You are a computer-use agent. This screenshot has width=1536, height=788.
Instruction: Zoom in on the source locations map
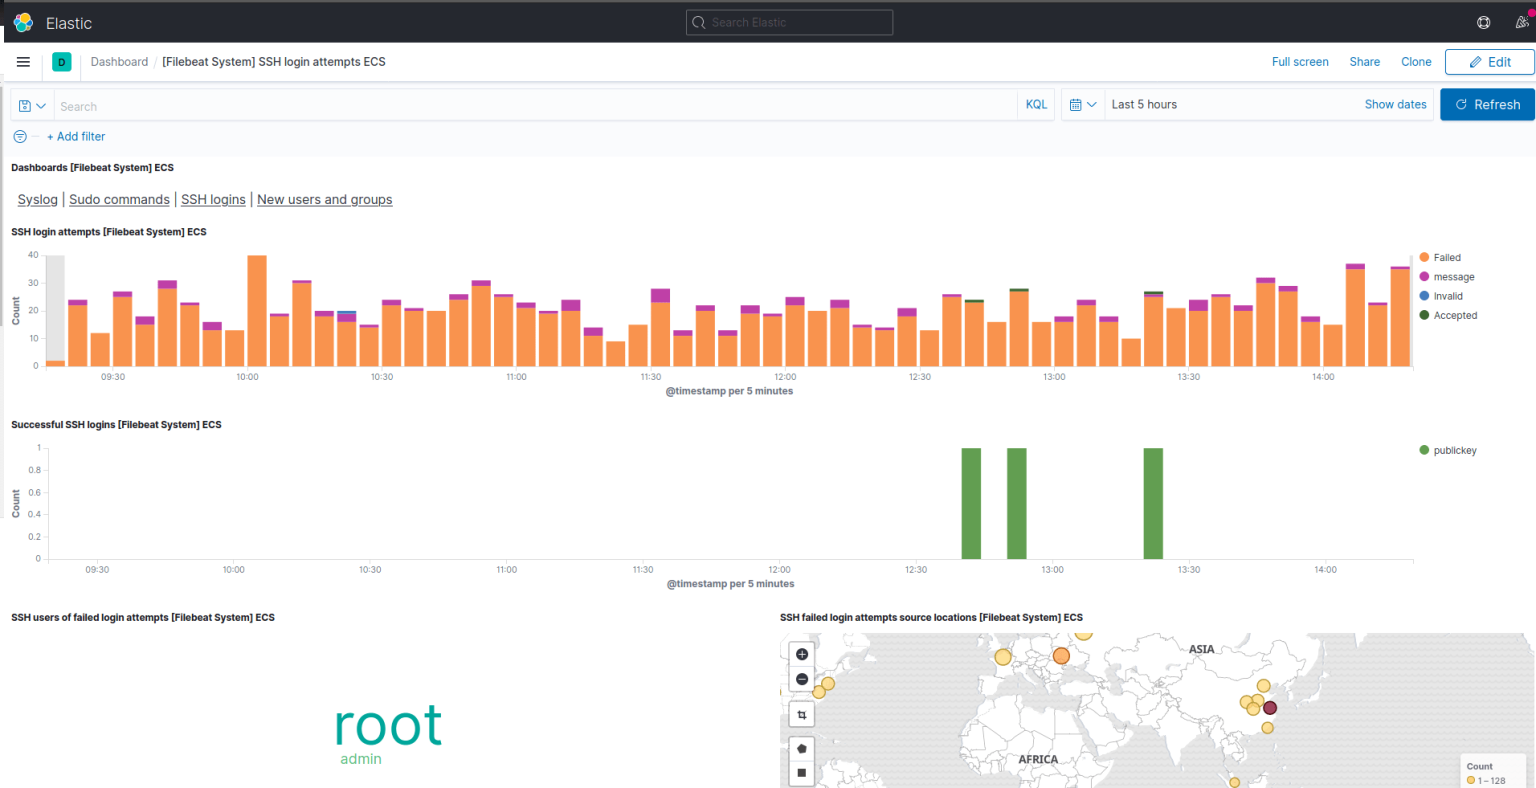[x=801, y=654]
